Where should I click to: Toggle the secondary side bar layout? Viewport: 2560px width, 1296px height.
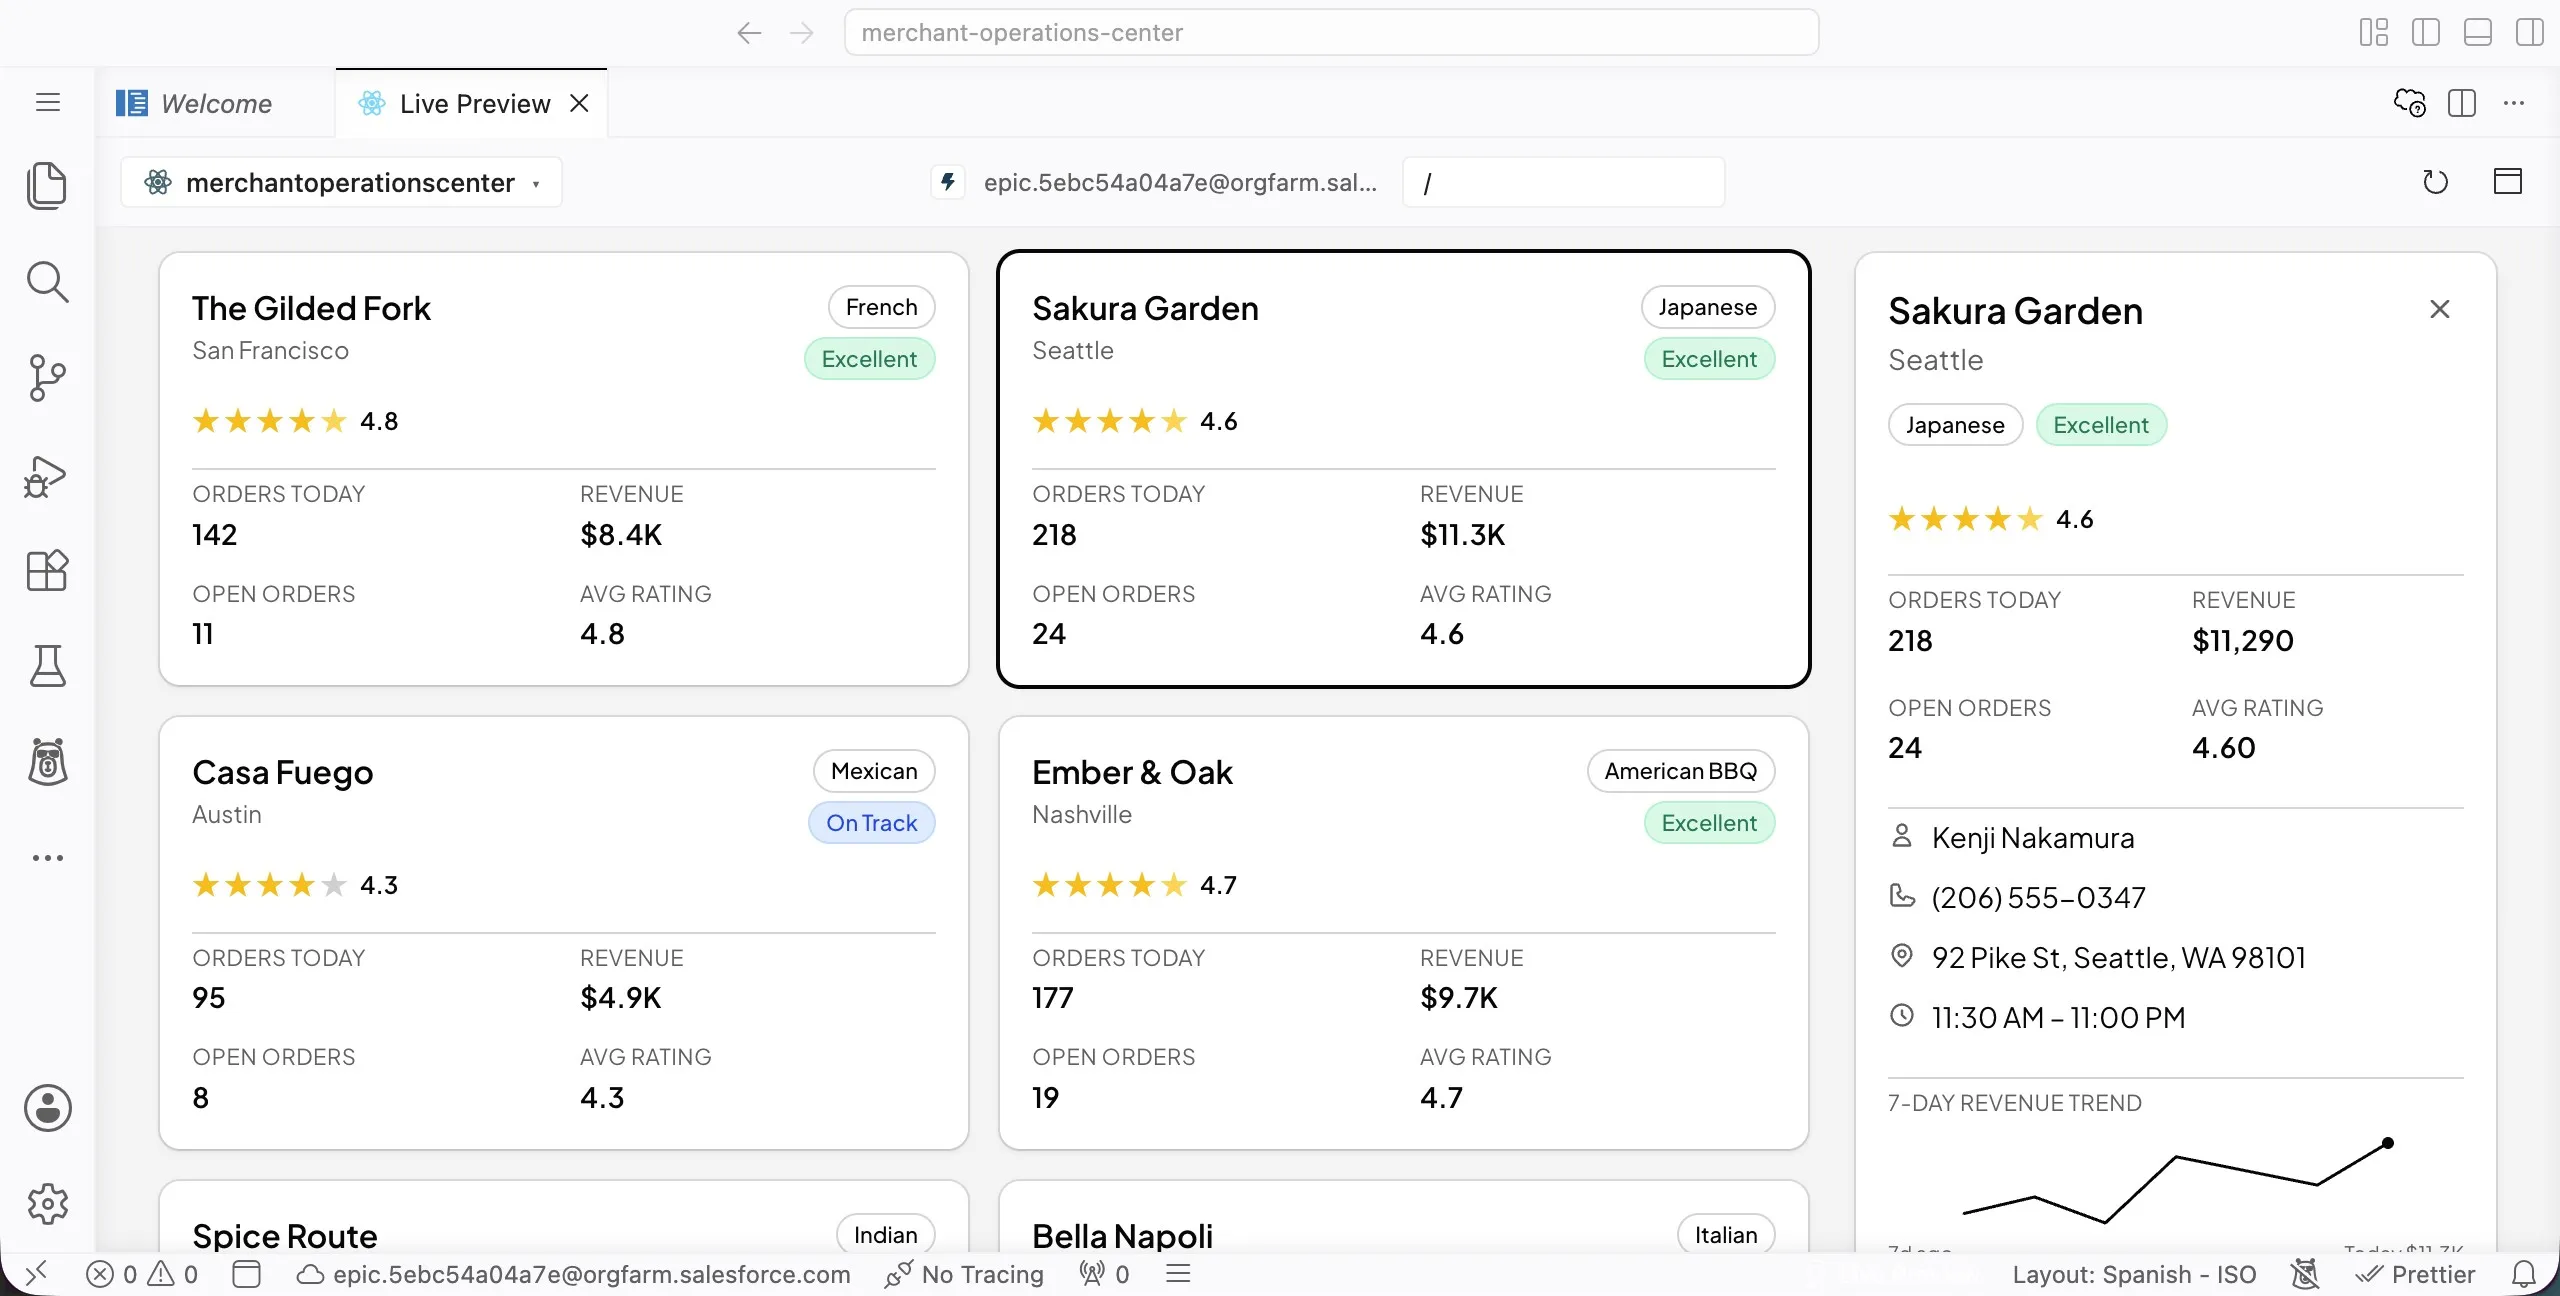(2530, 32)
